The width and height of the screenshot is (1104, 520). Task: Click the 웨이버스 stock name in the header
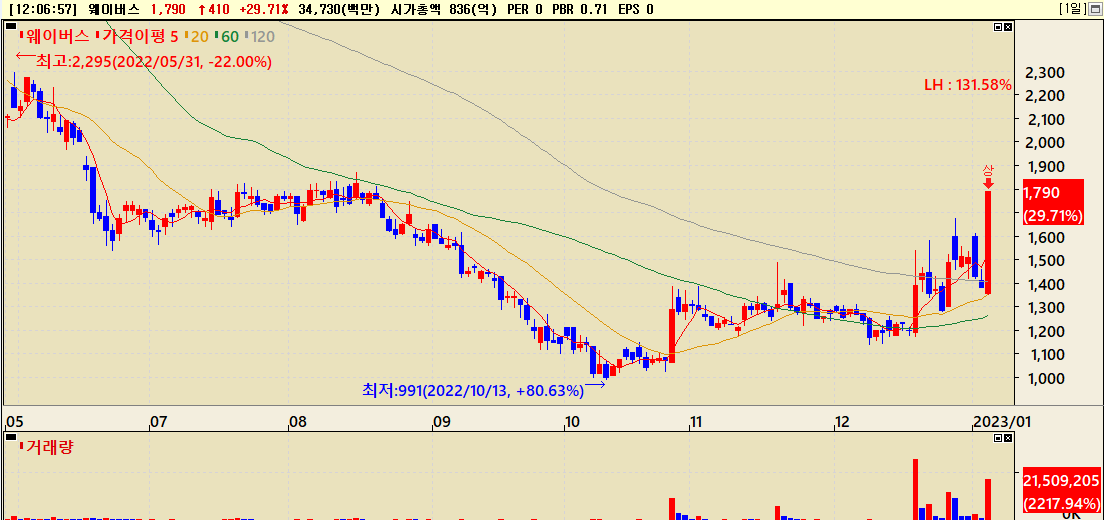[x=114, y=9]
